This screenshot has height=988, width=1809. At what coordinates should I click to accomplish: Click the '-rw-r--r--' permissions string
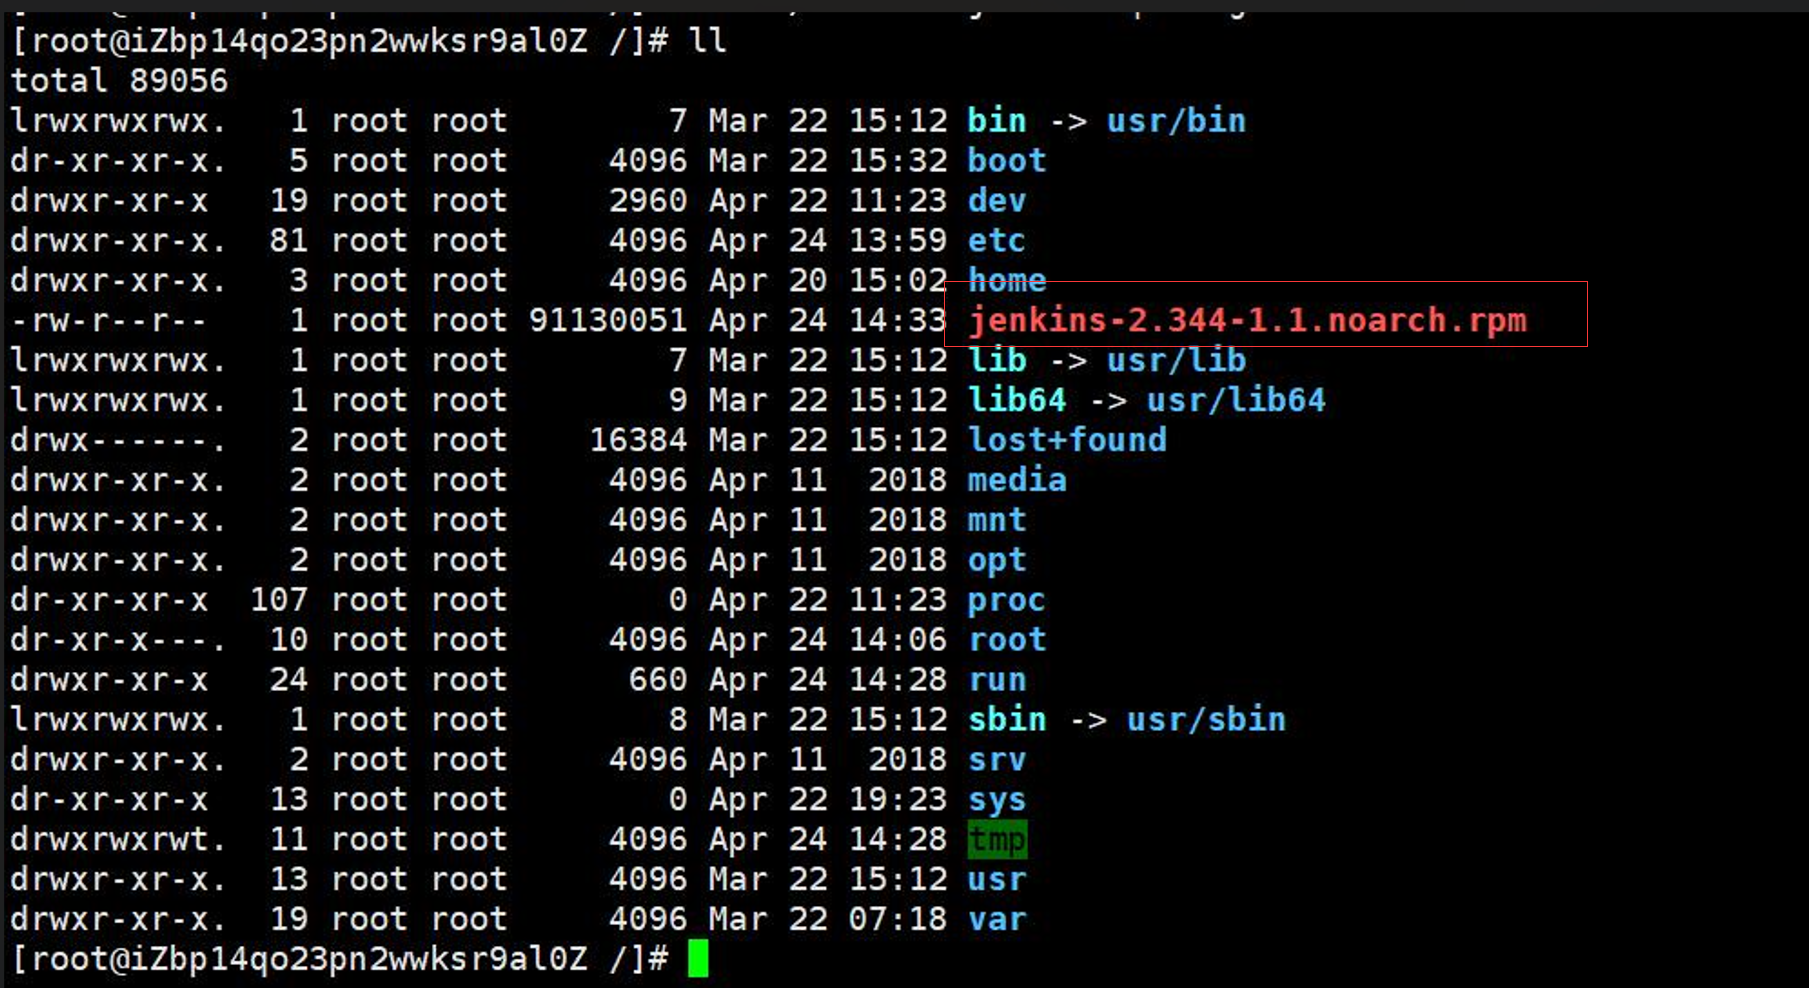coord(108,321)
